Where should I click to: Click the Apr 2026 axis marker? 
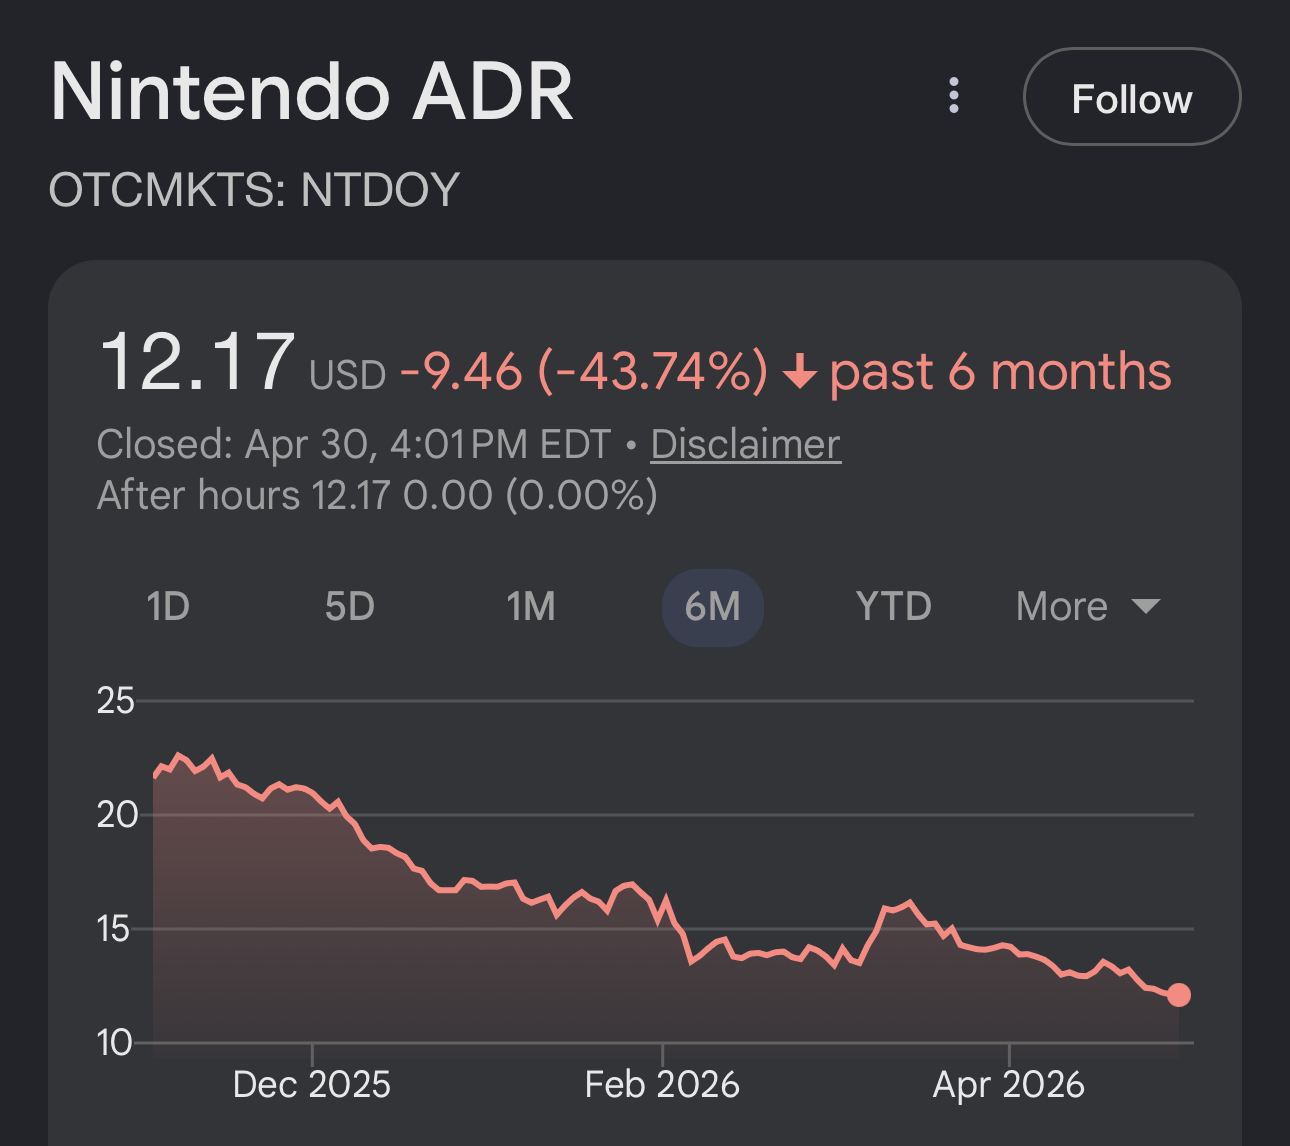point(1008,1084)
